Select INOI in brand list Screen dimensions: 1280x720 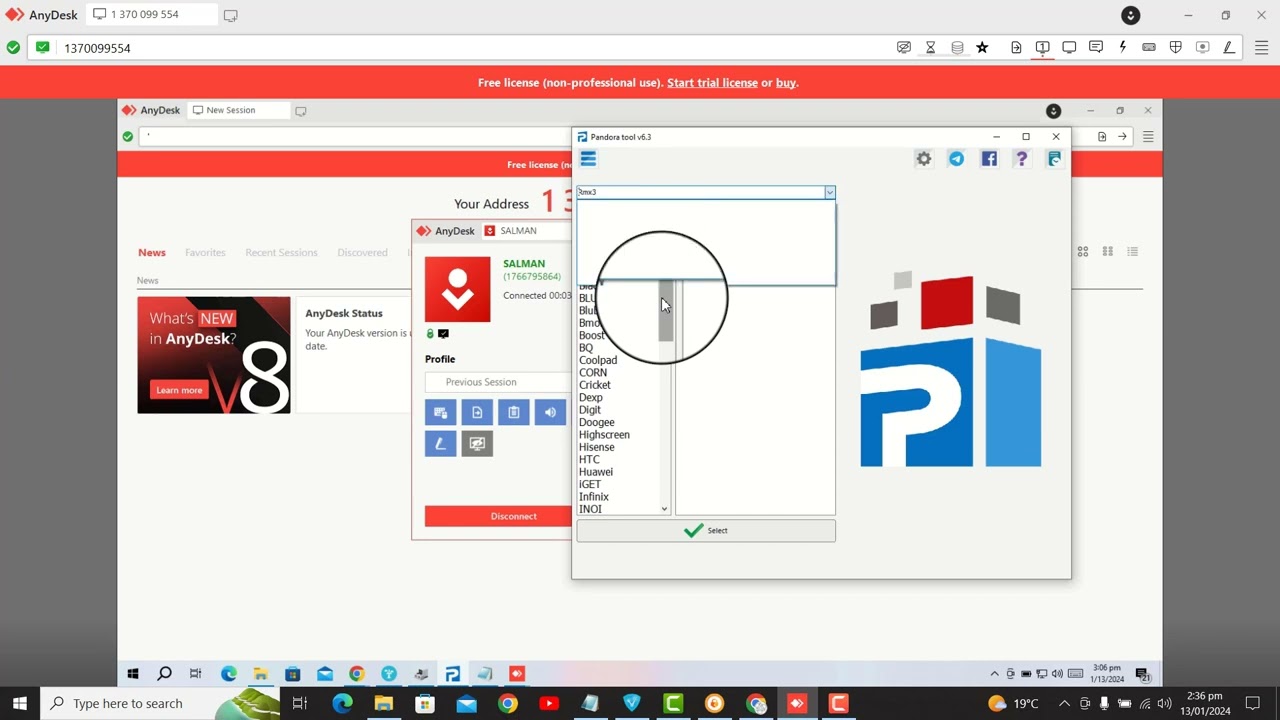(591, 509)
